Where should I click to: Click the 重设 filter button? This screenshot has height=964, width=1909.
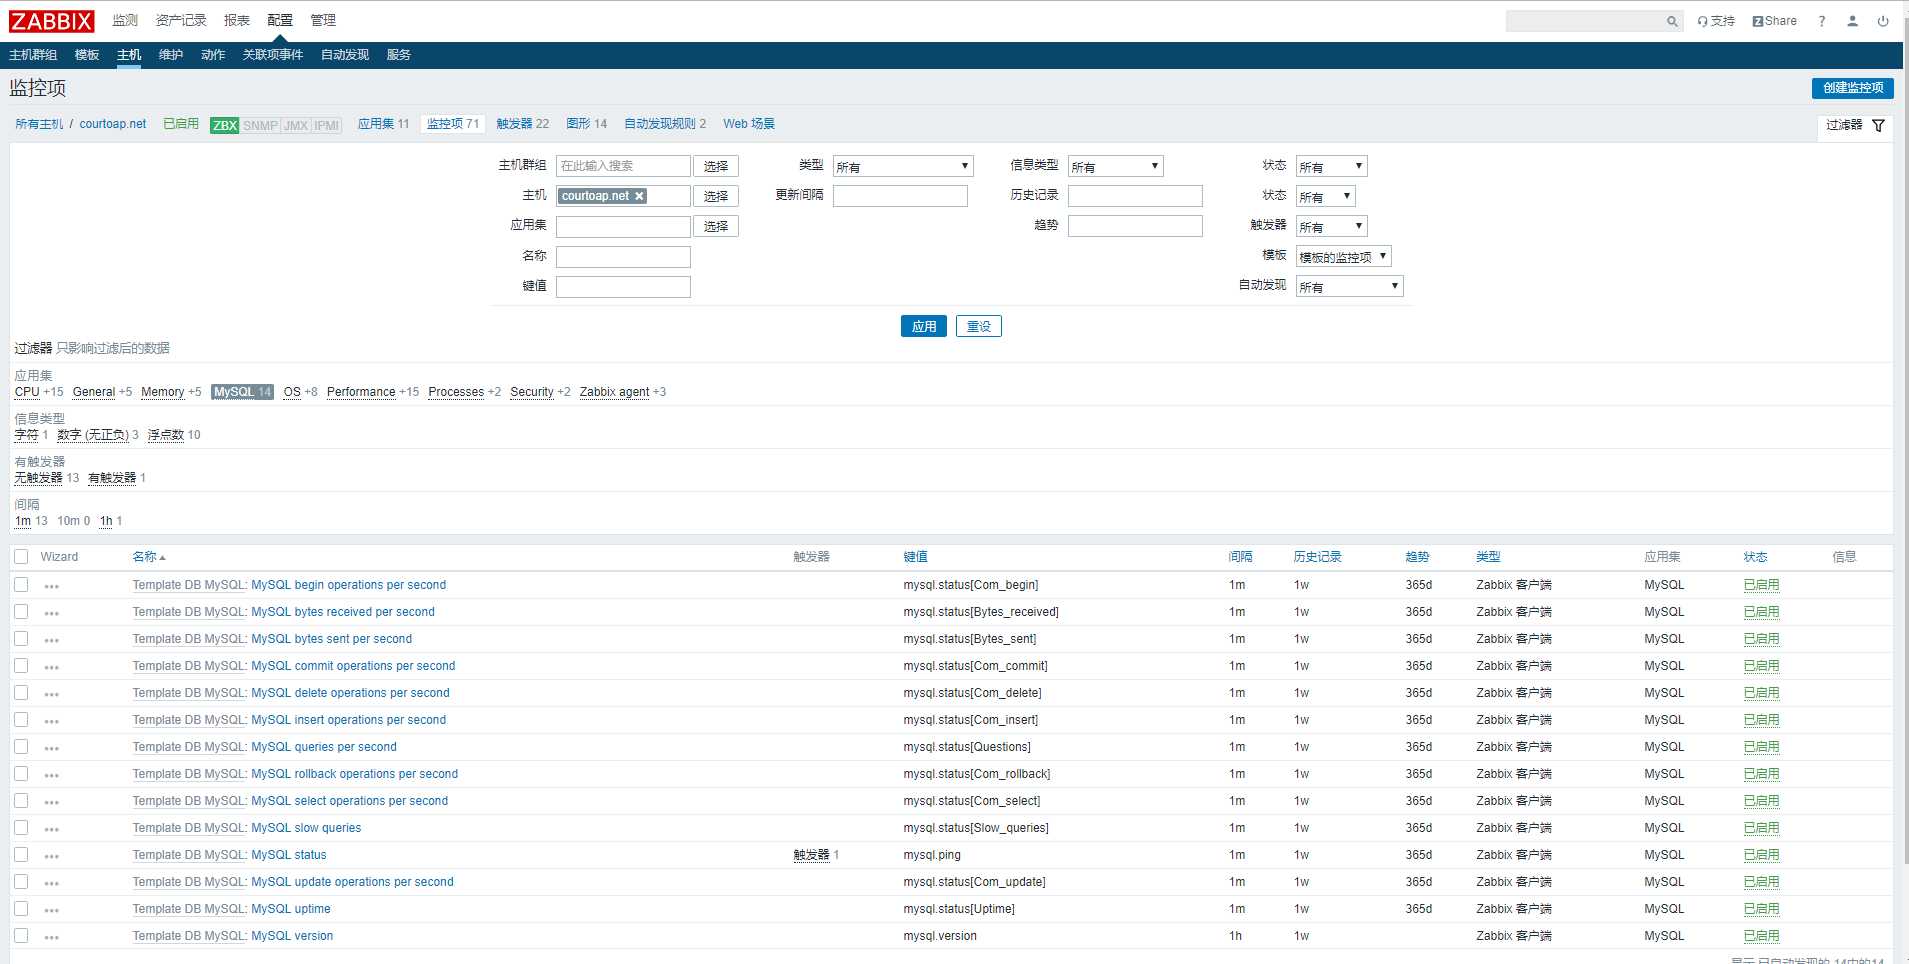979,326
